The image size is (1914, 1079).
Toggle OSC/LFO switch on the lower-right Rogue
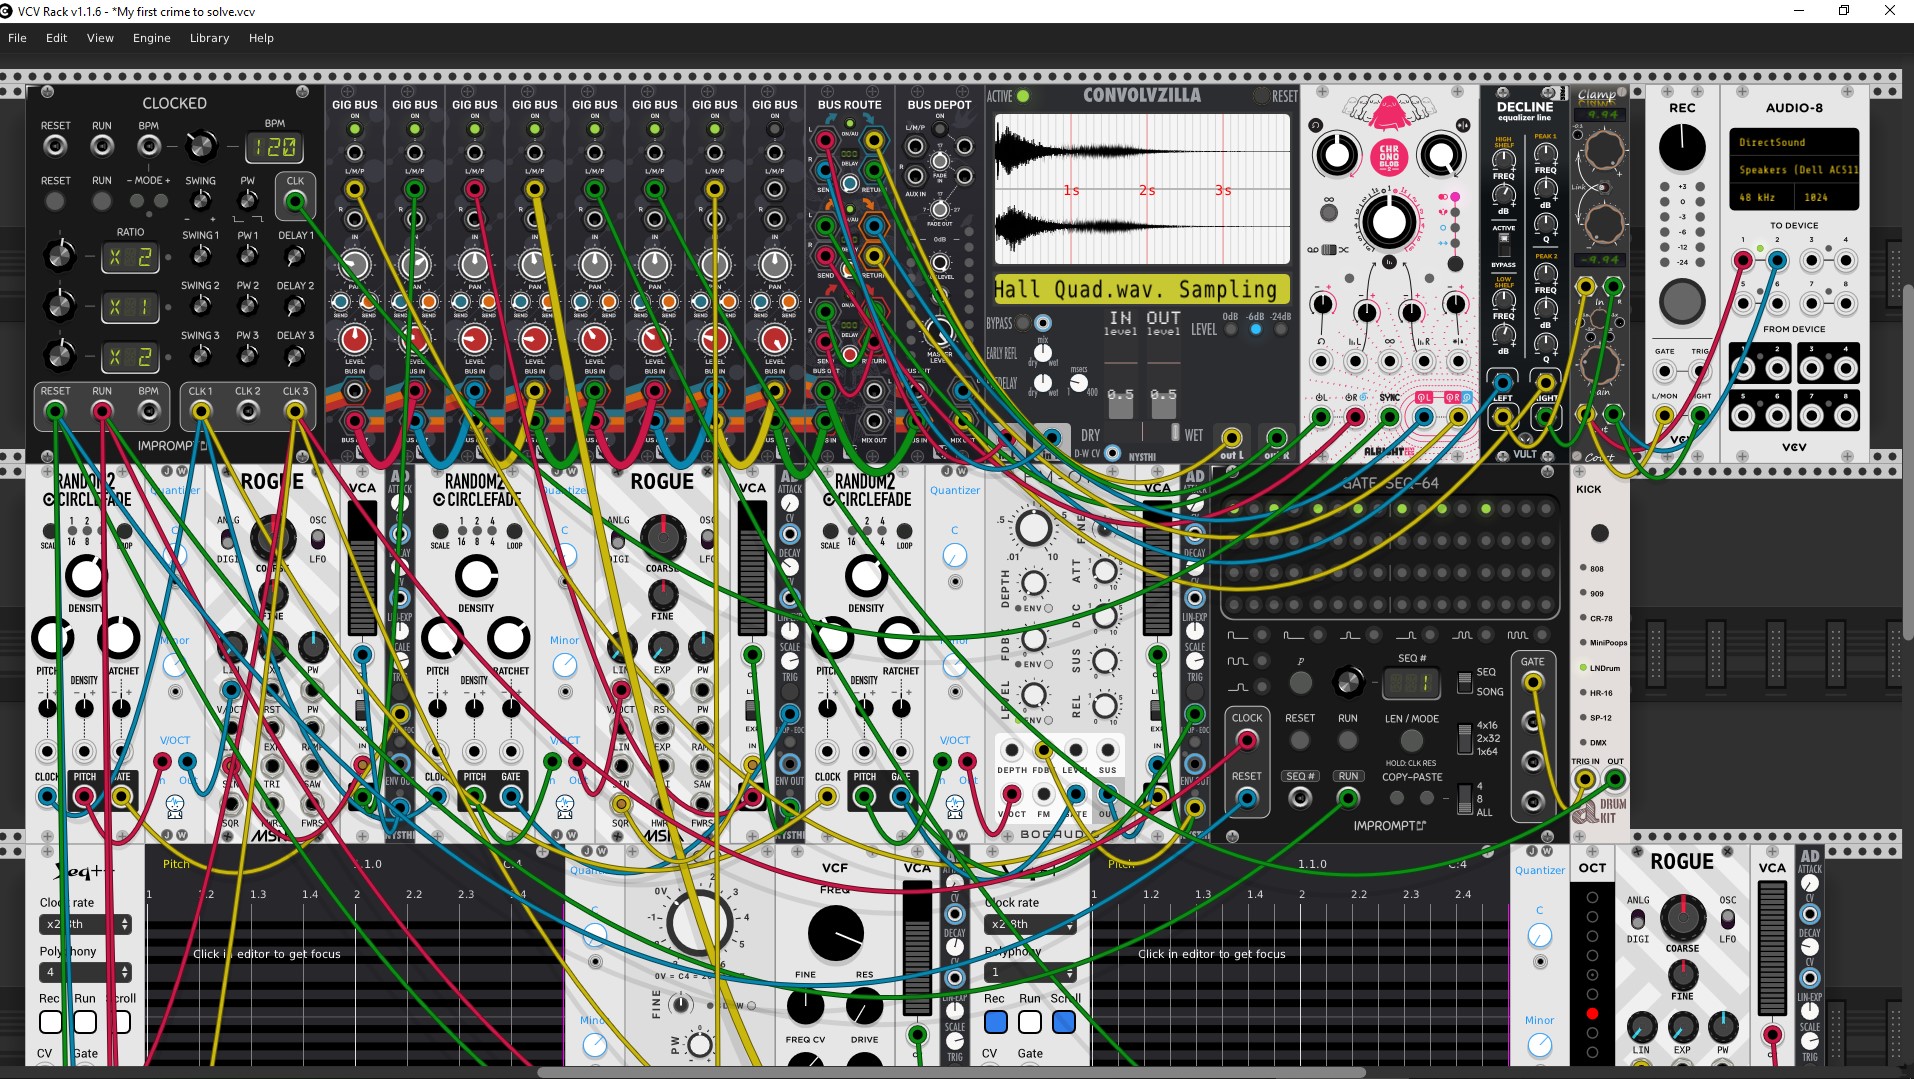(1728, 919)
